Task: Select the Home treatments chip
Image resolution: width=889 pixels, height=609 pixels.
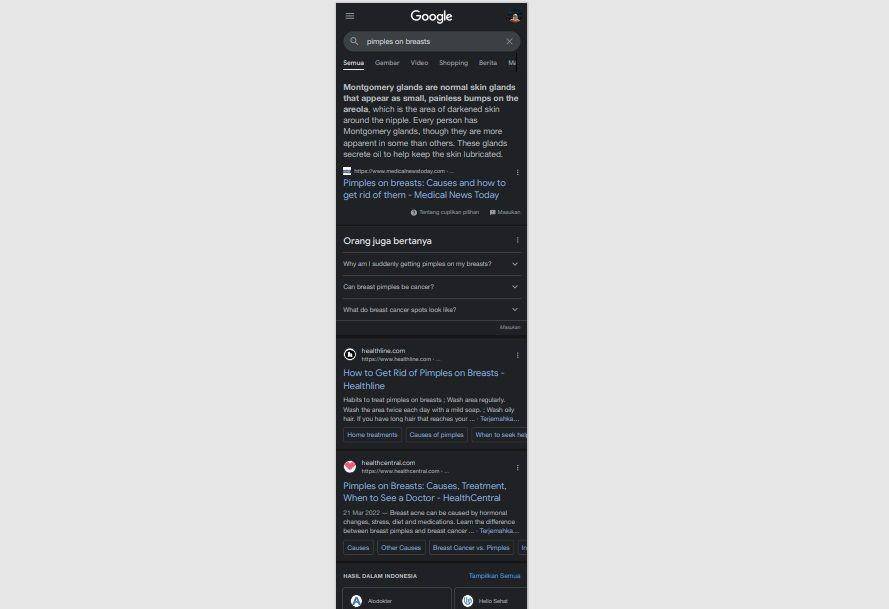Action: [x=372, y=435]
